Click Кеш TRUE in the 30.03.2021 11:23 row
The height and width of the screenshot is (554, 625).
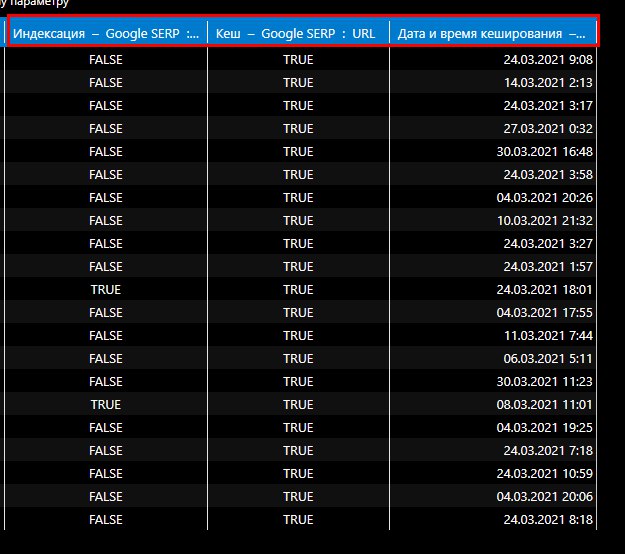pos(298,381)
